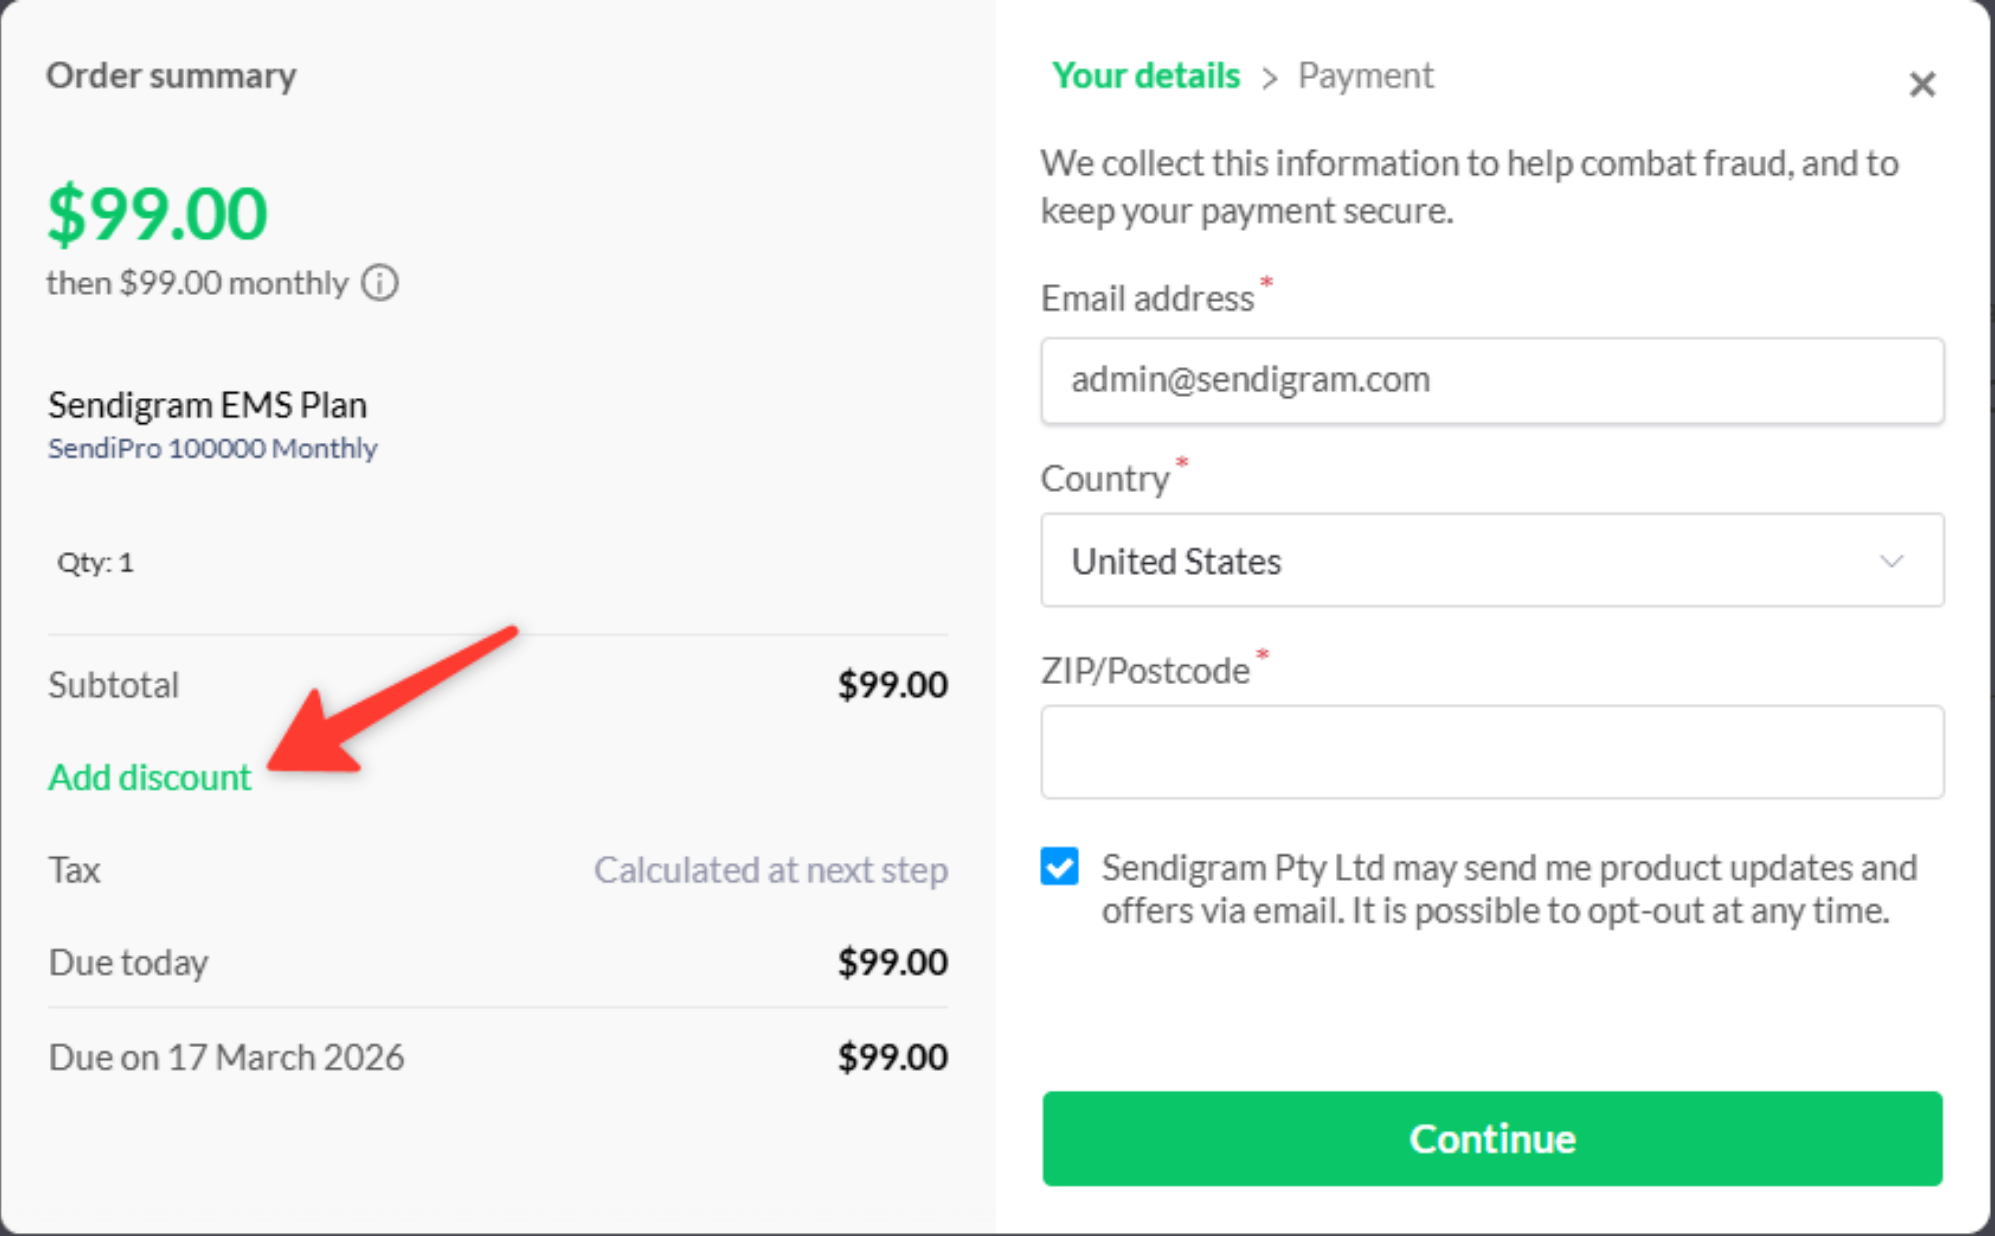Viewport: 1995px width, 1236px height.
Task: Click the Calculated at next step tax text
Action: [770, 870]
